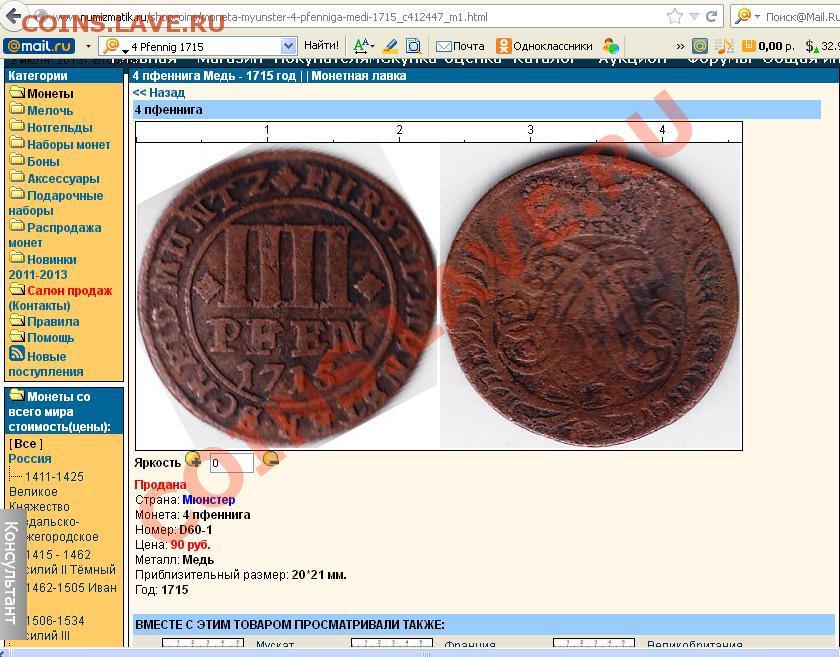Open the Правила link in sidebar
The width and height of the screenshot is (840, 657).
click(53, 322)
